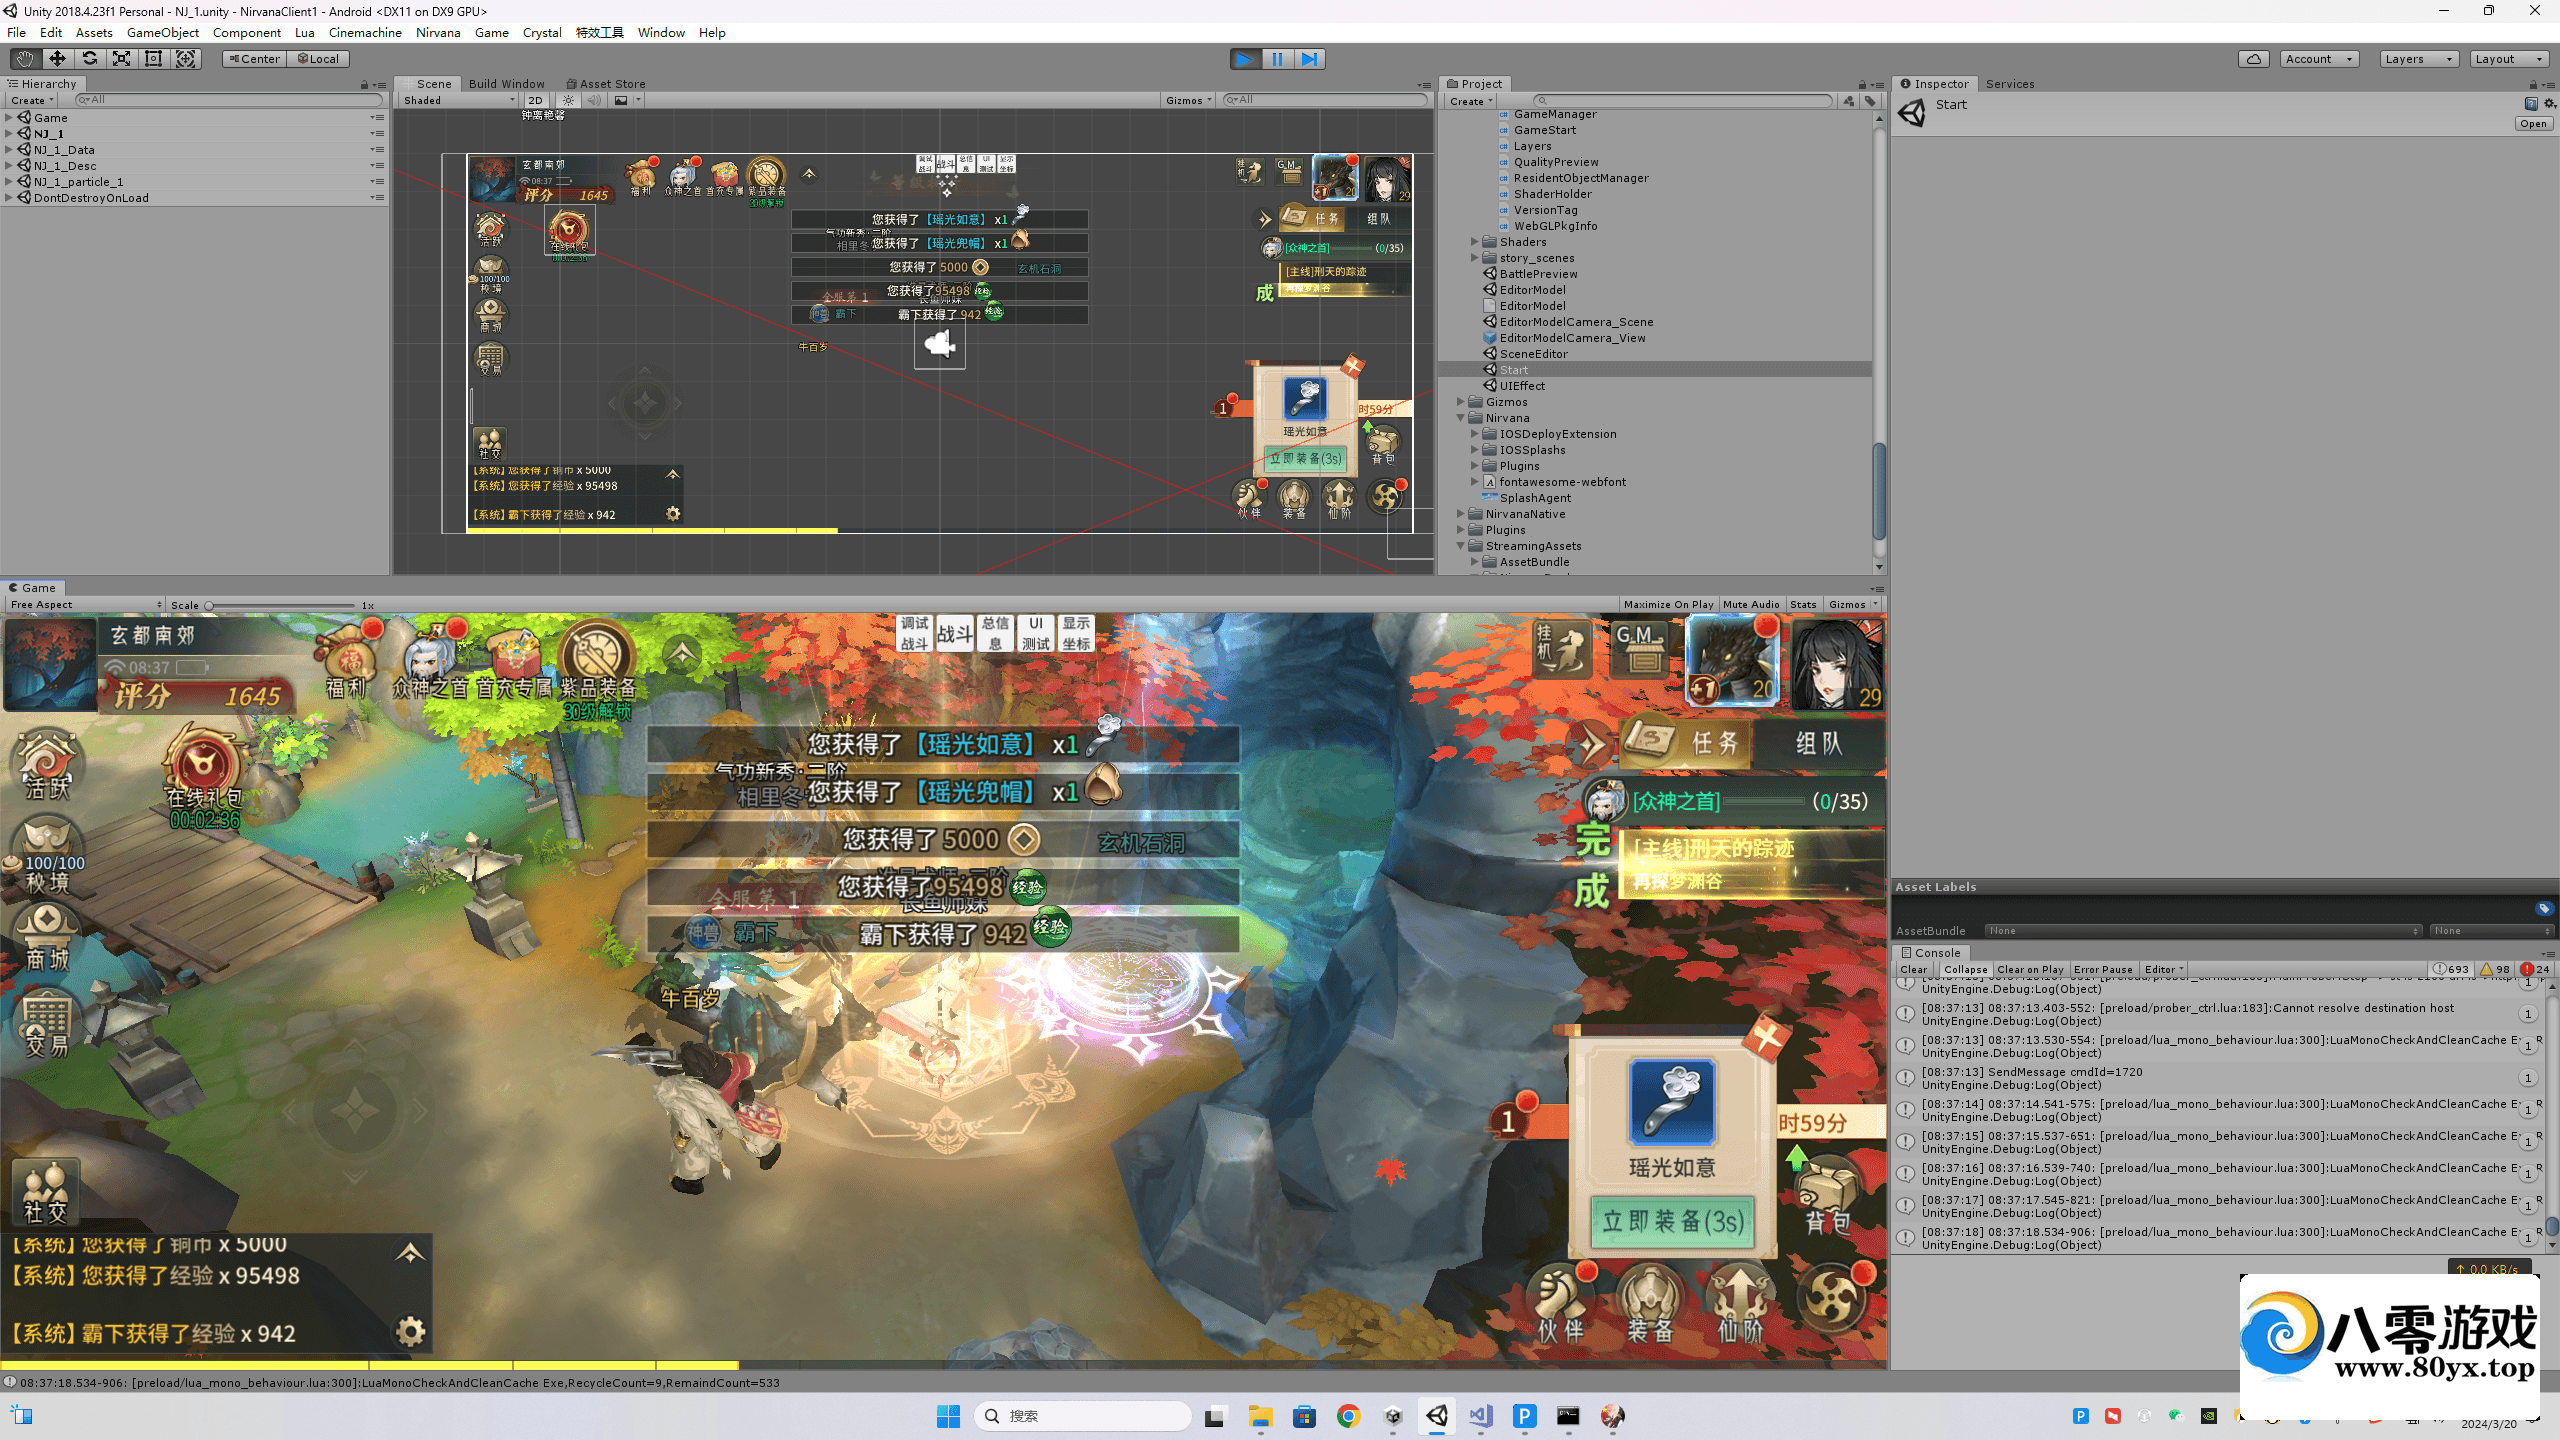Image resolution: width=2560 pixels, height=1440 pixels.
Task: Switch to the Asset Store tab
Action: pyautogui.click(x=606, y=84)
